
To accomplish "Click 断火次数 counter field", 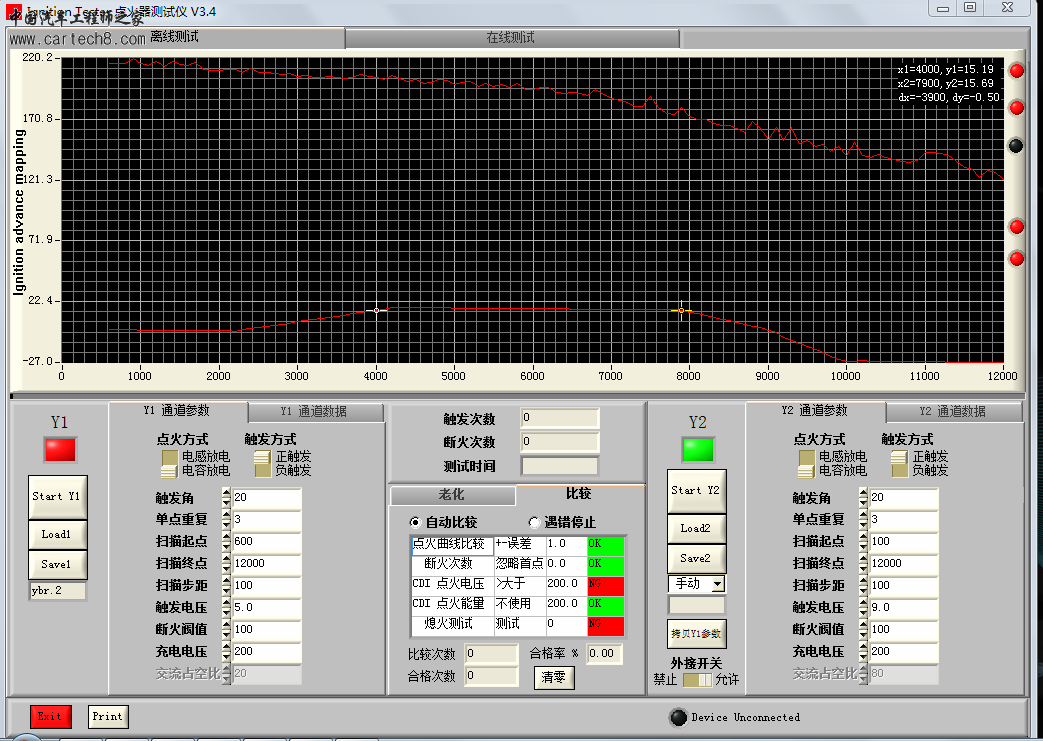I will [x=559, y=442].
